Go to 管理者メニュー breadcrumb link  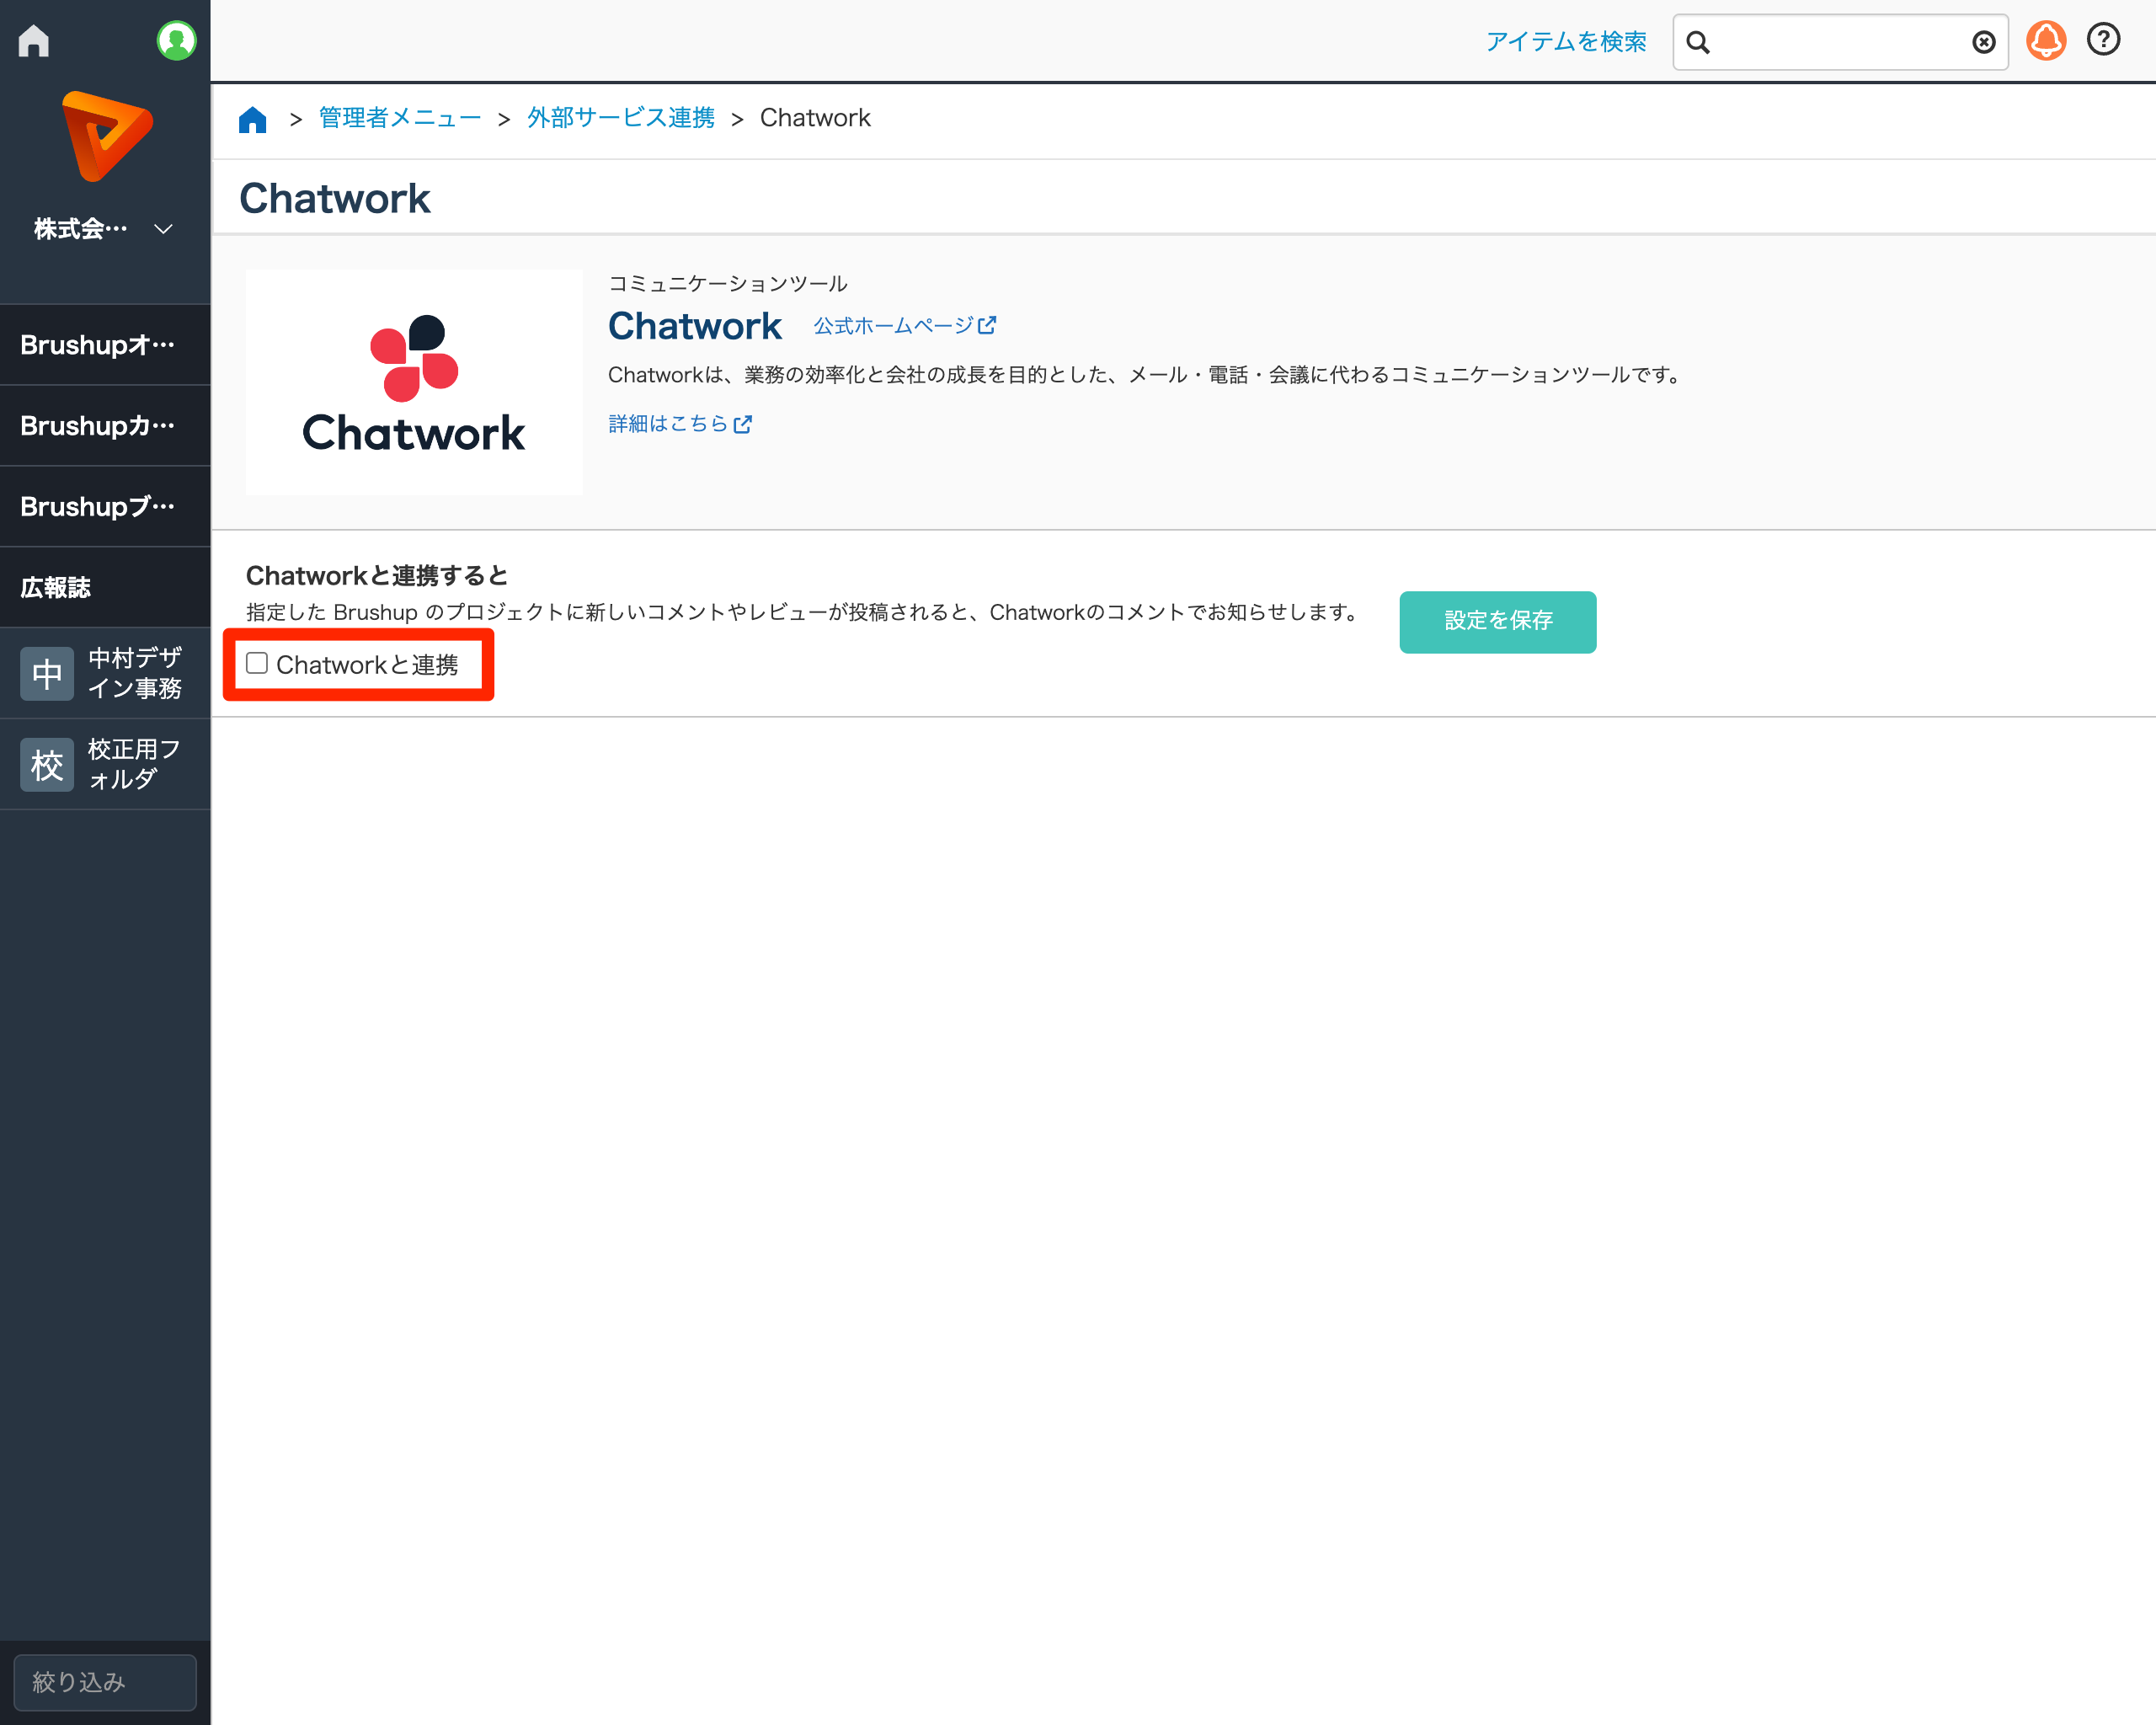pyautogui.click(x=400, y=118)
